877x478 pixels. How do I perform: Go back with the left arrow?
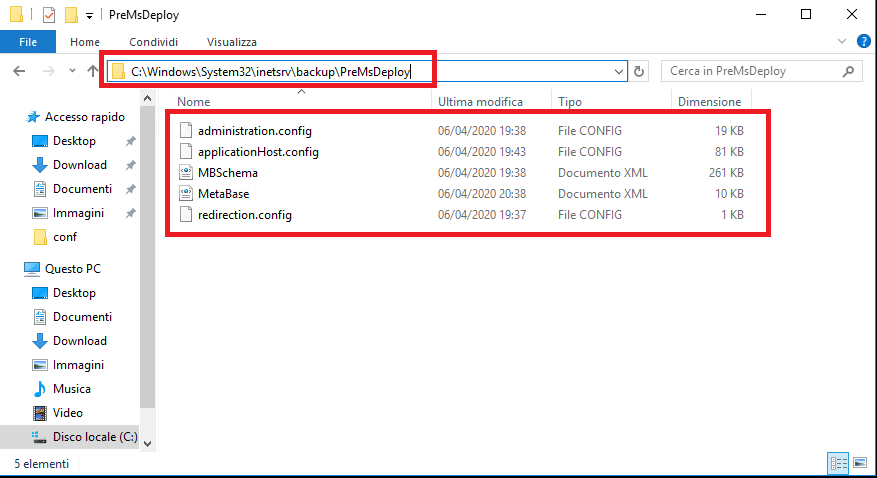pyautogui.click(x=19, y=71)
